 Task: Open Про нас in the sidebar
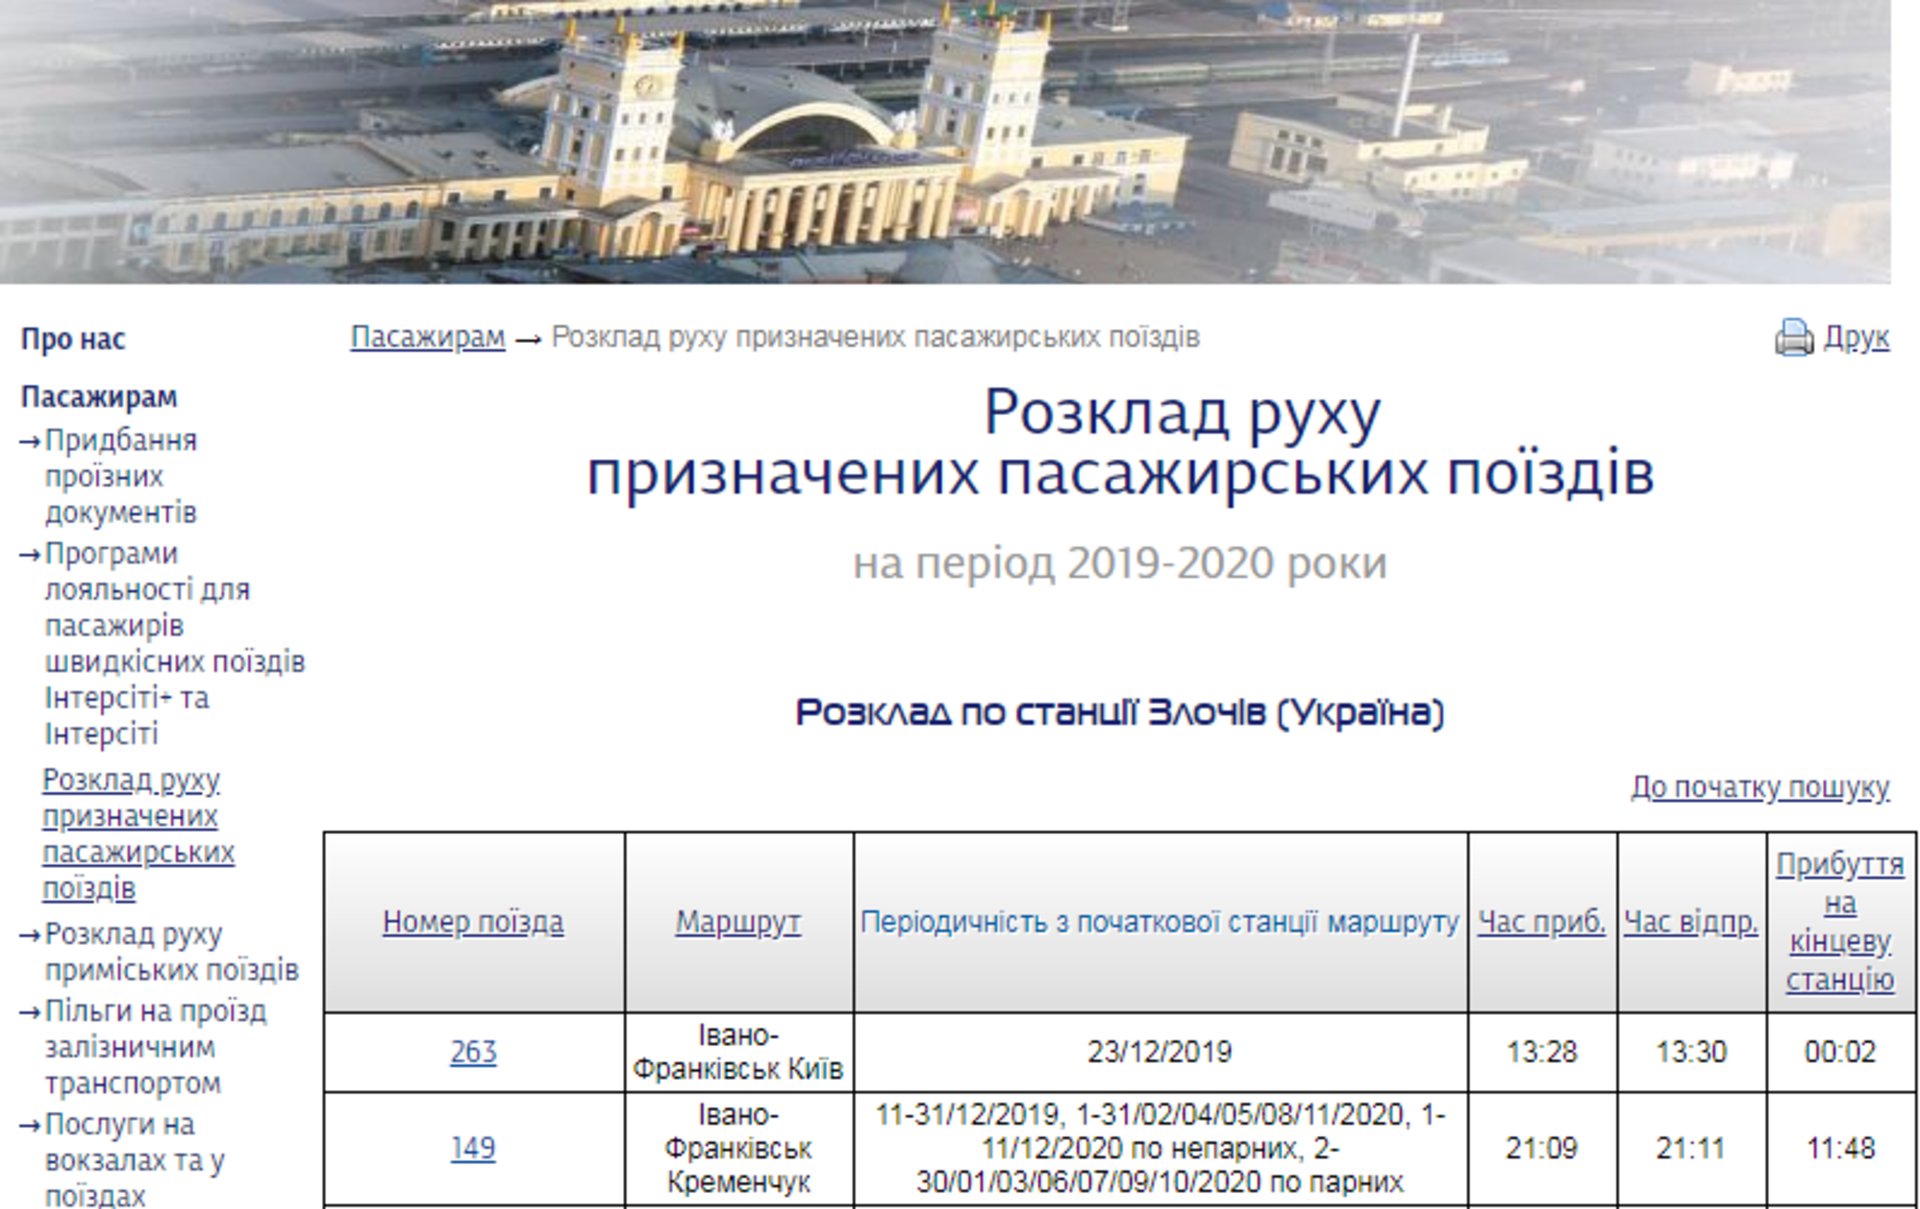[73, 339]
